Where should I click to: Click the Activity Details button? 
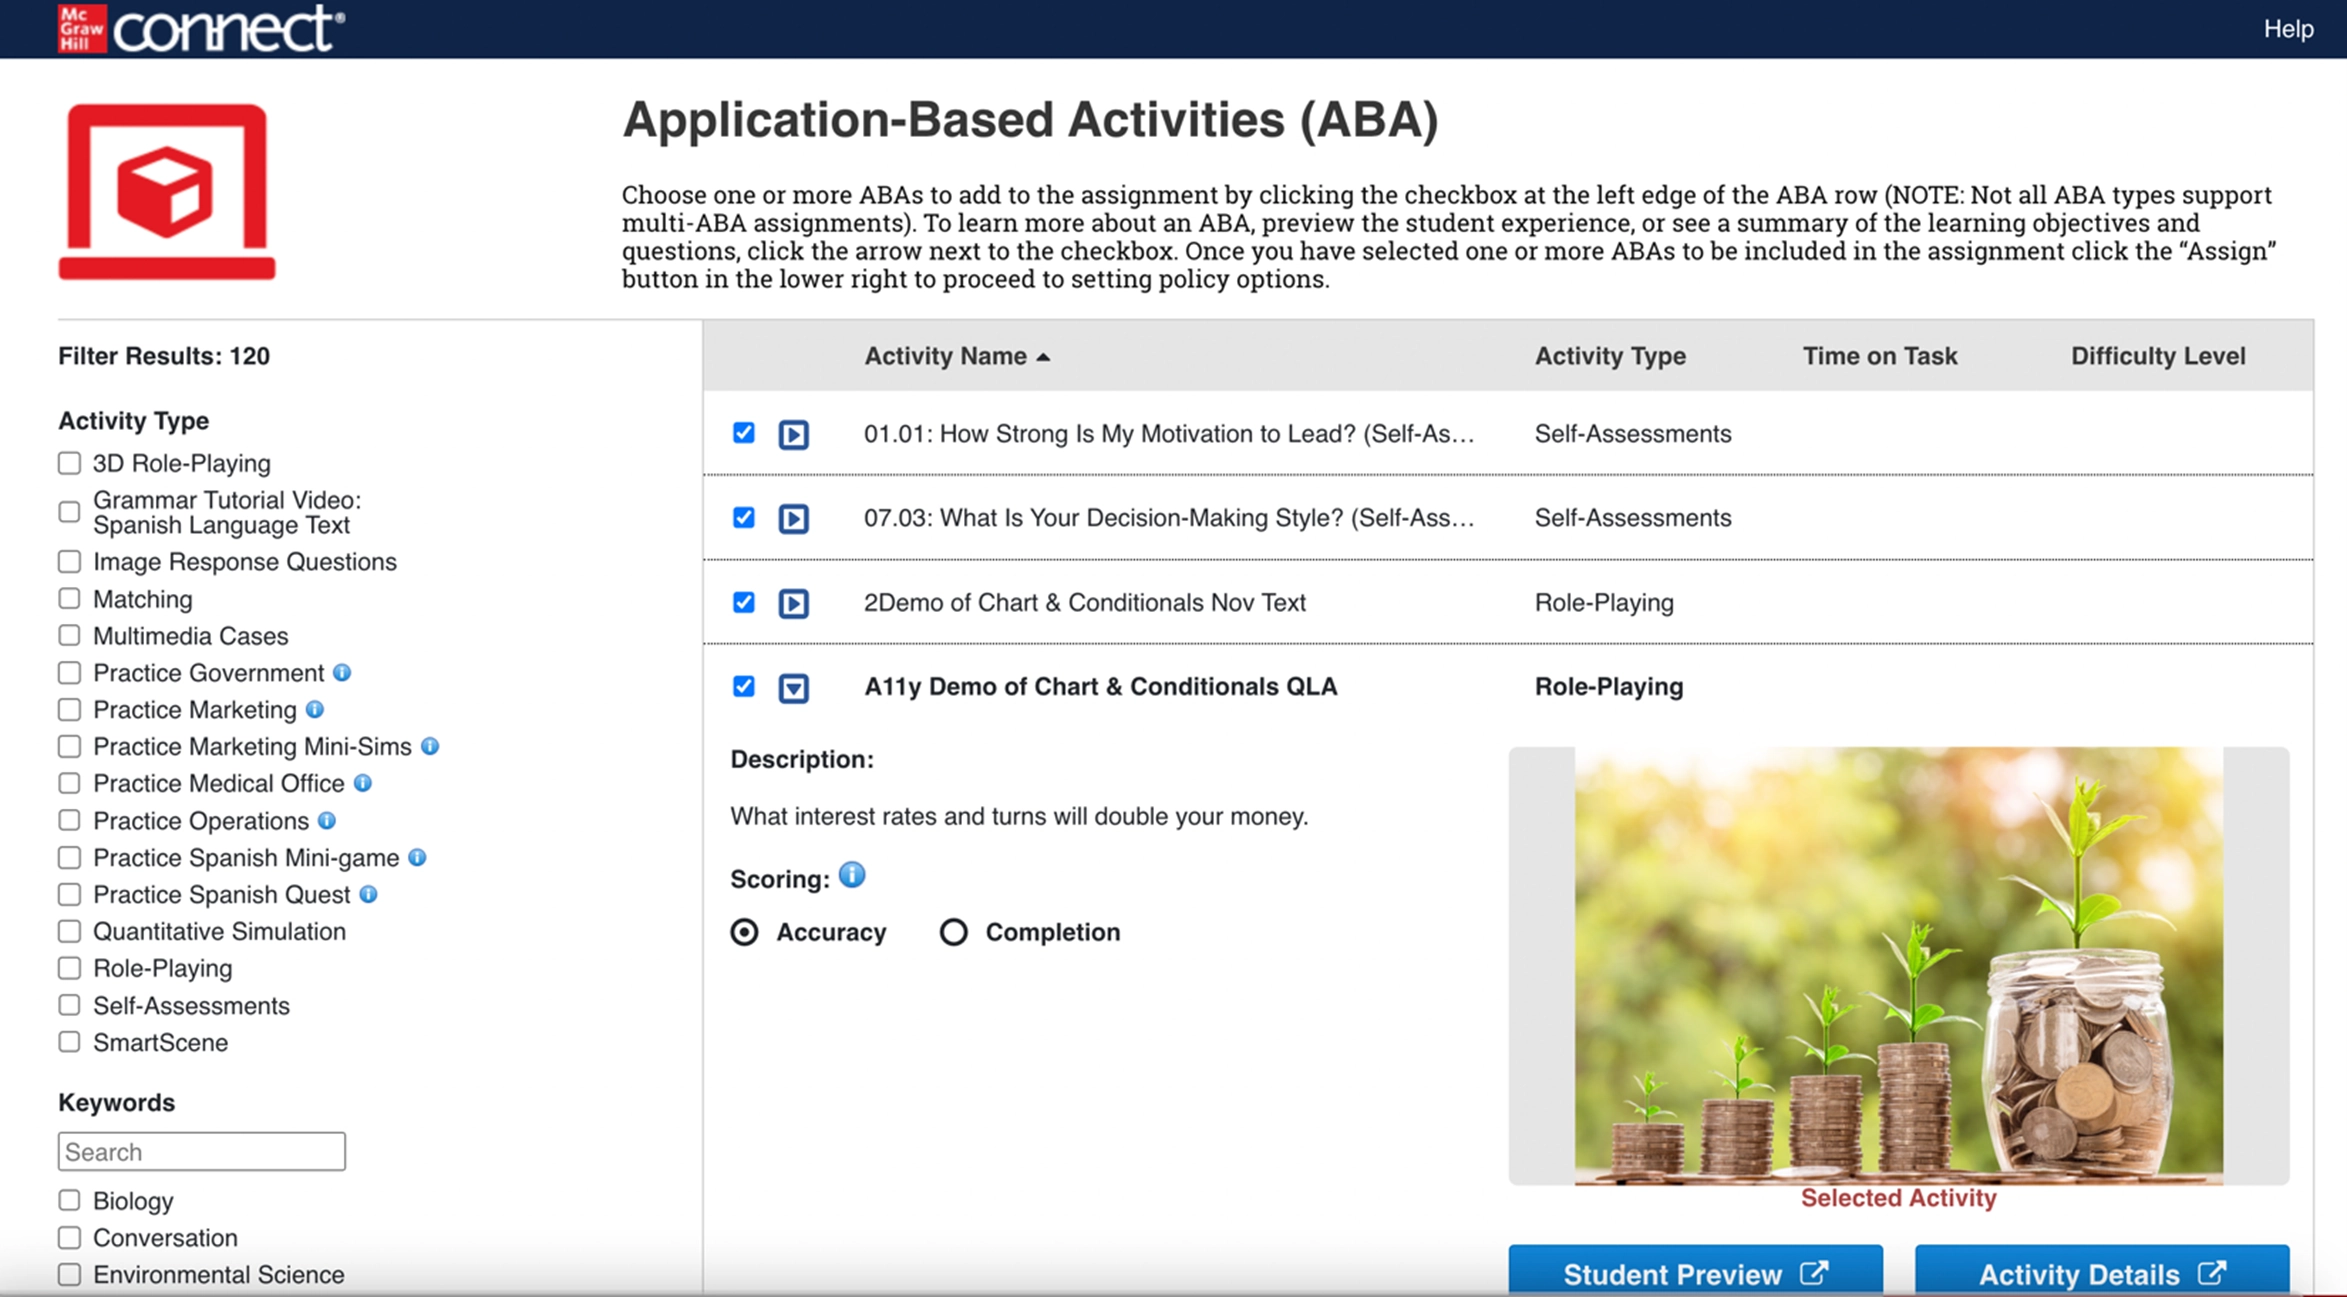coord(2102,1271)
